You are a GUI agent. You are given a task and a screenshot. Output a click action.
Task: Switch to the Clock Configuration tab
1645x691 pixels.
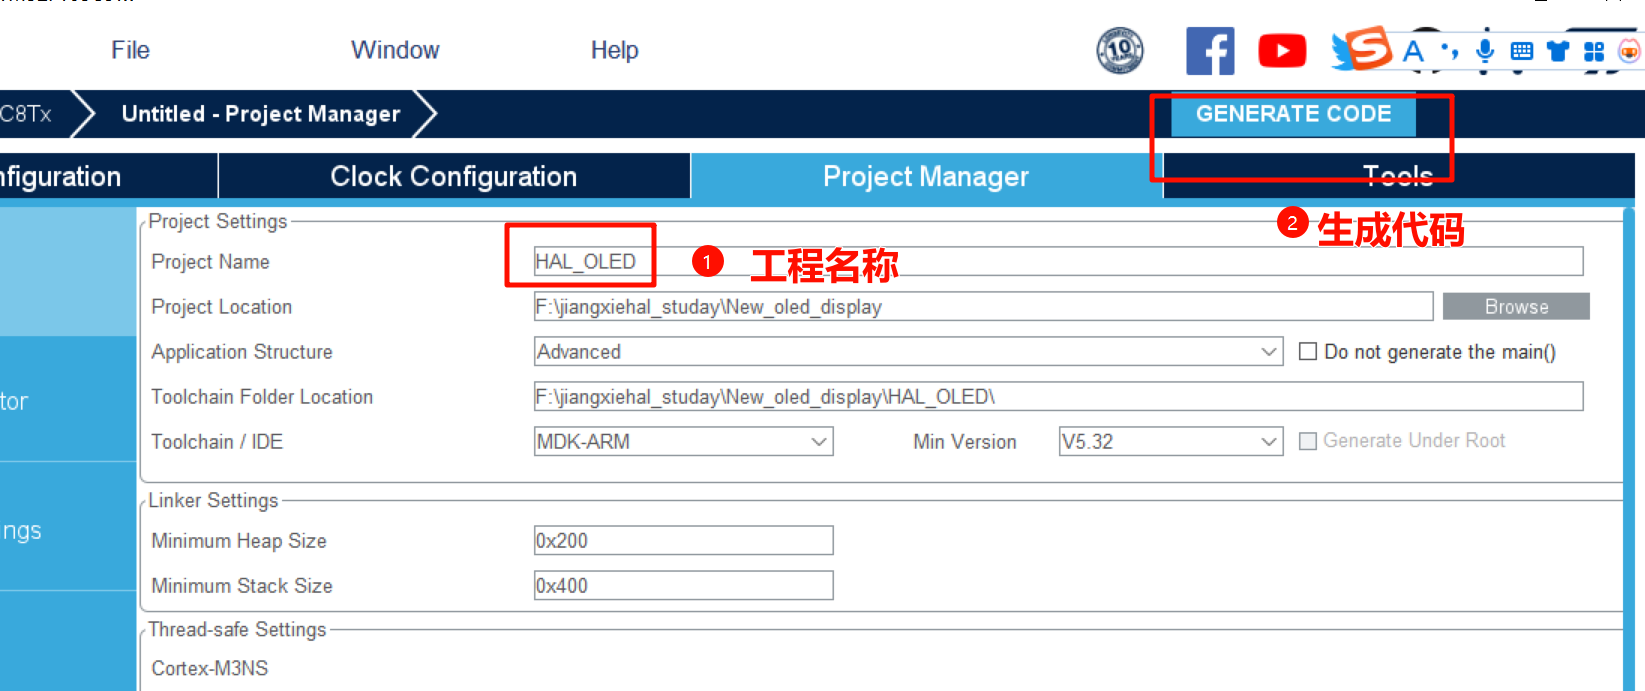point(454,176)
